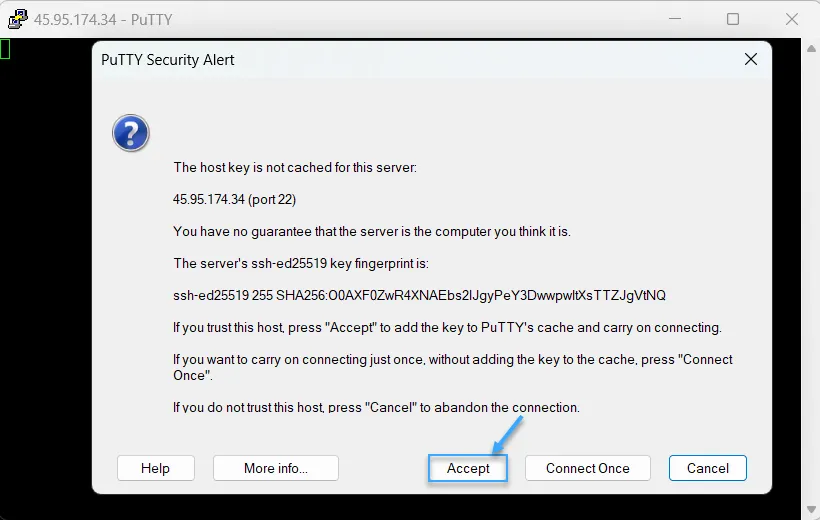
Task: Click the blue question mark icon
Action: coord(131,133)
